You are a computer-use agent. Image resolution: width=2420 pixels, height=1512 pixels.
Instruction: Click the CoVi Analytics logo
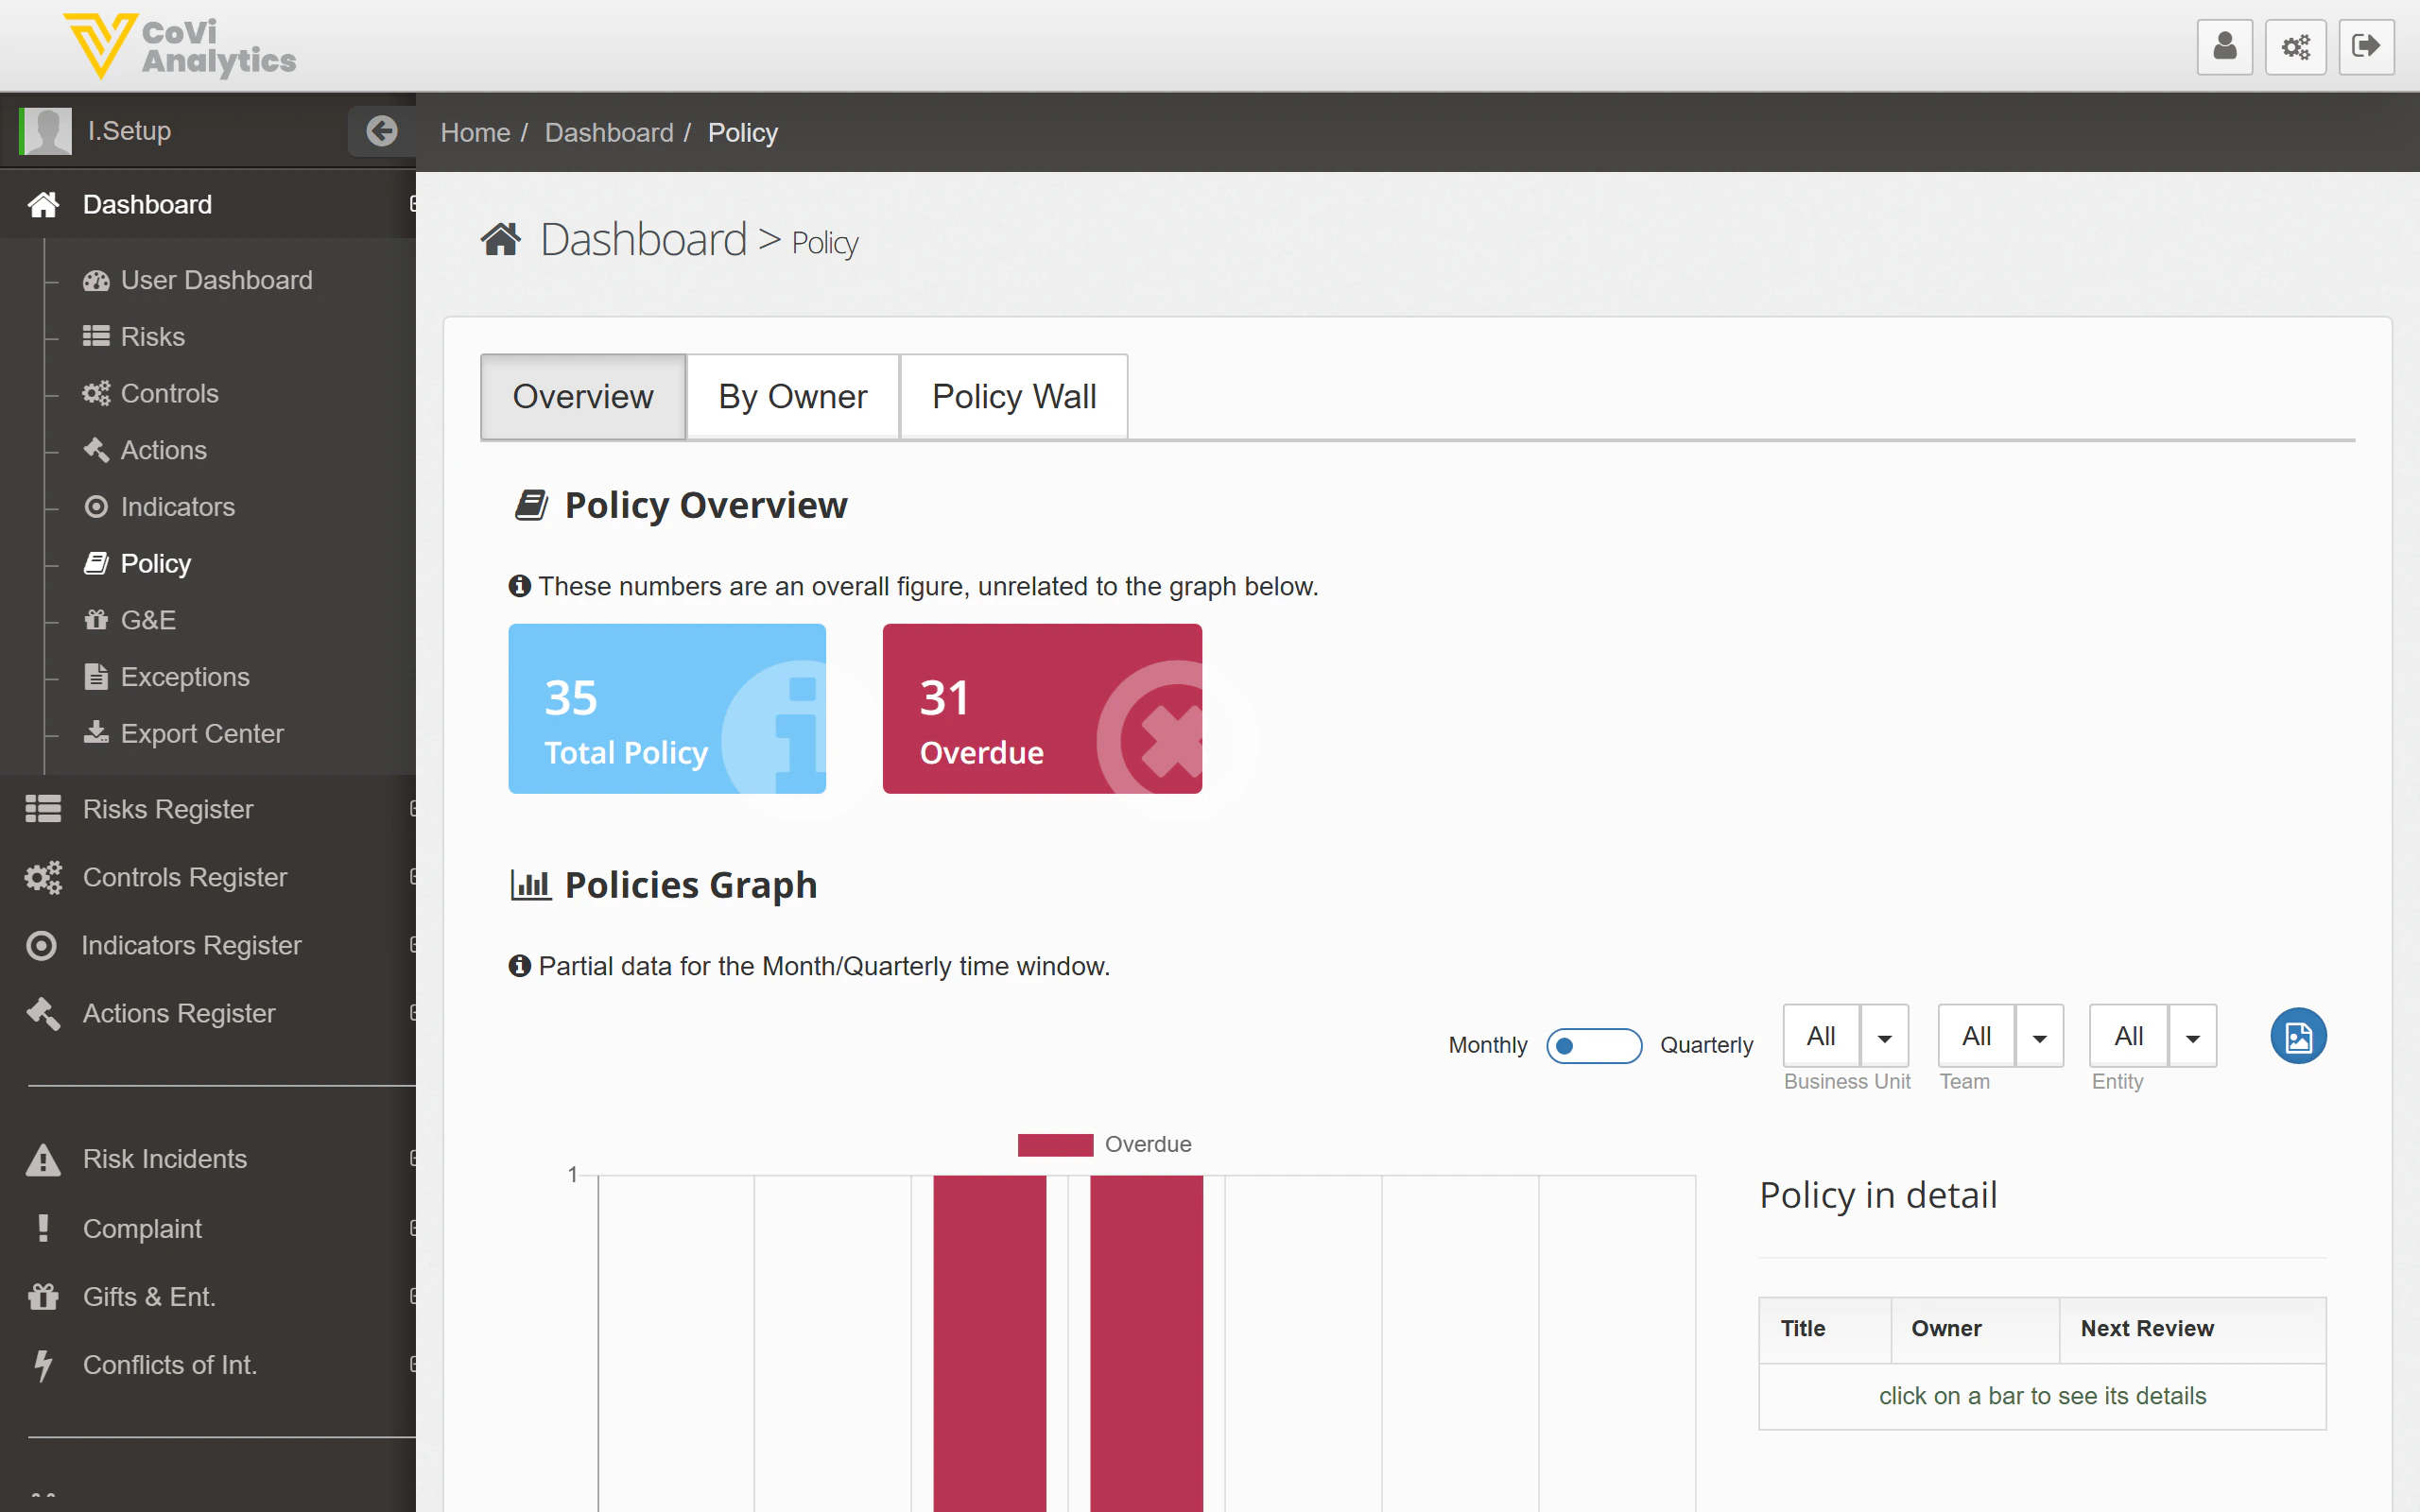point(180,45)
